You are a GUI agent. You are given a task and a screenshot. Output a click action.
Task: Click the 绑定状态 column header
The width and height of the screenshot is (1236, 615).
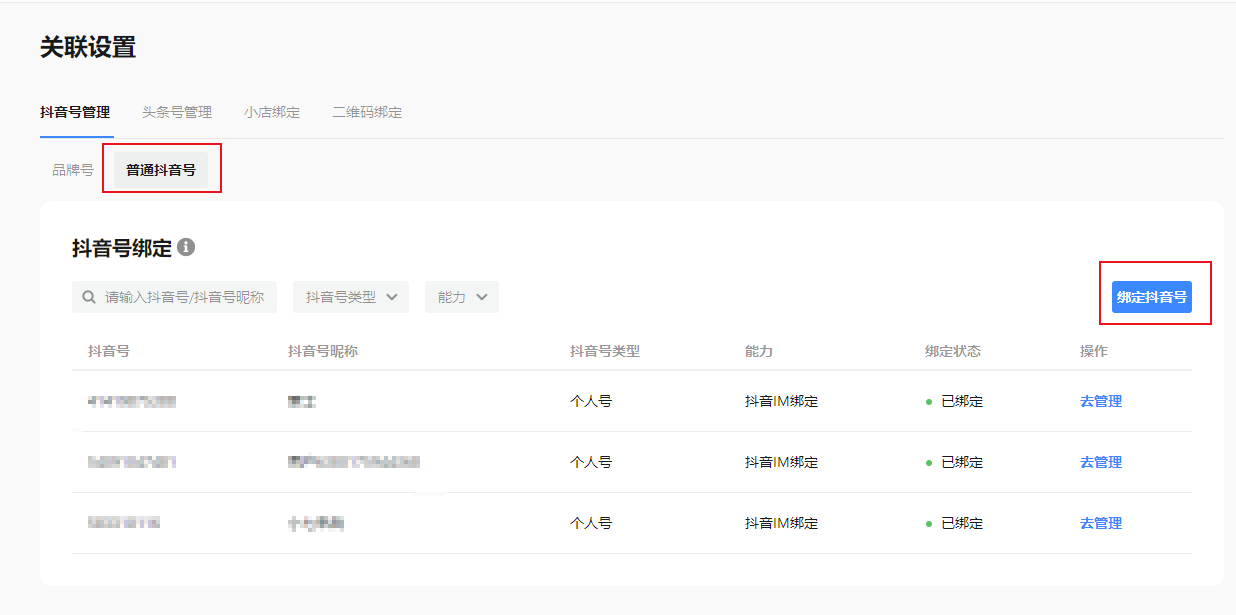click(x=952, y=351)
